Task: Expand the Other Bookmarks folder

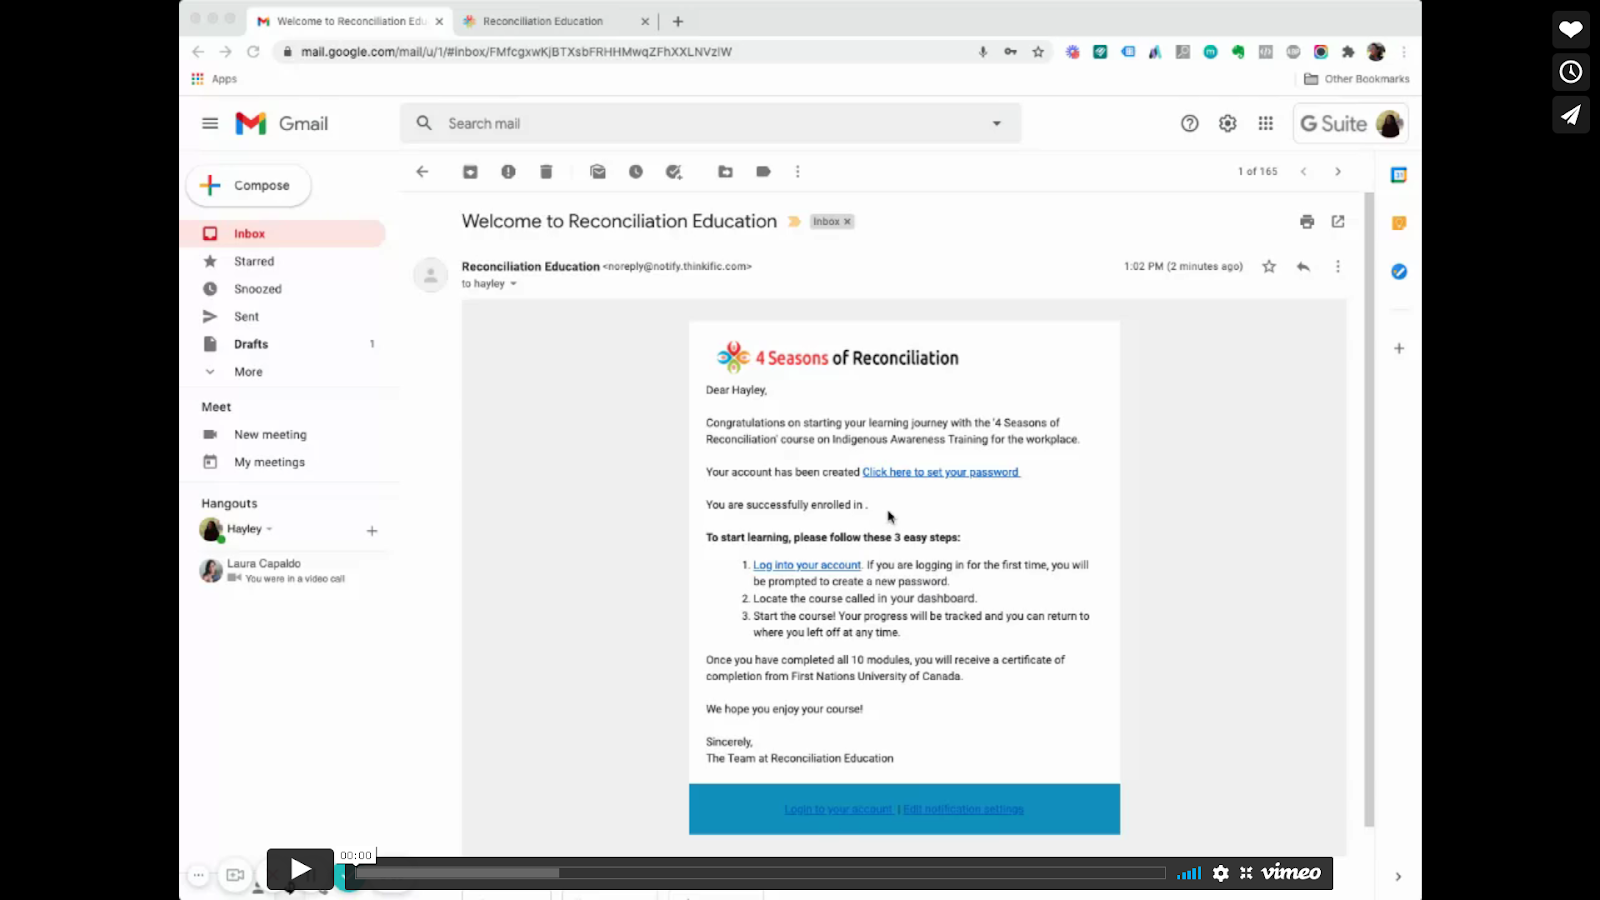Action: point(1357,79)
